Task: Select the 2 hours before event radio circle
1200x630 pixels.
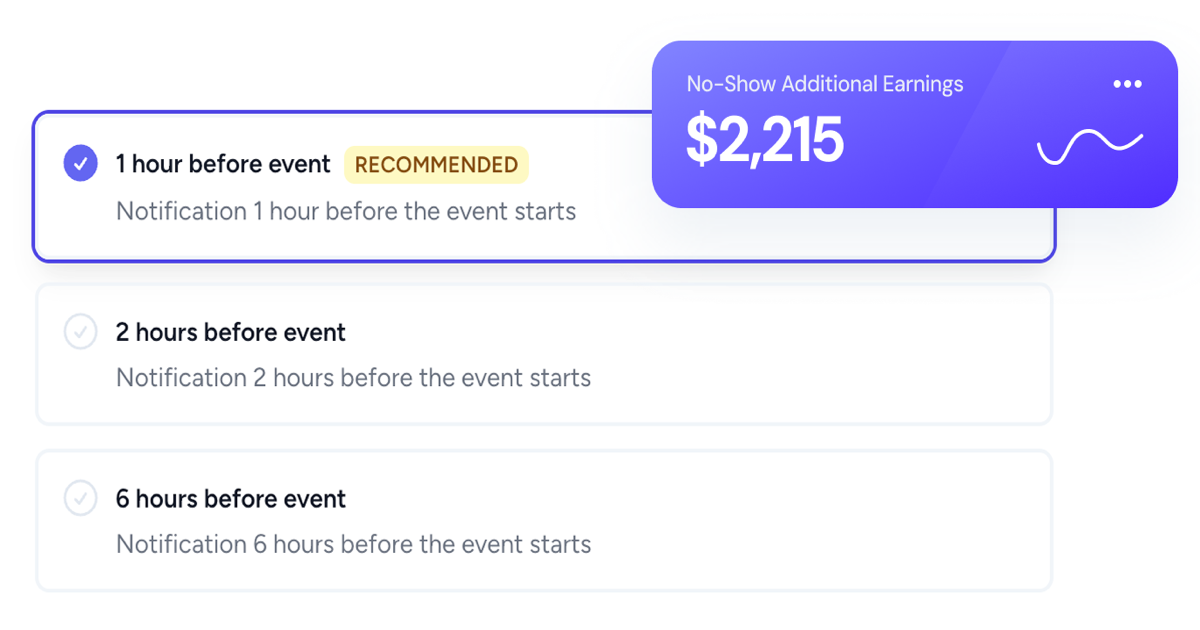Action: pos(80,332)
